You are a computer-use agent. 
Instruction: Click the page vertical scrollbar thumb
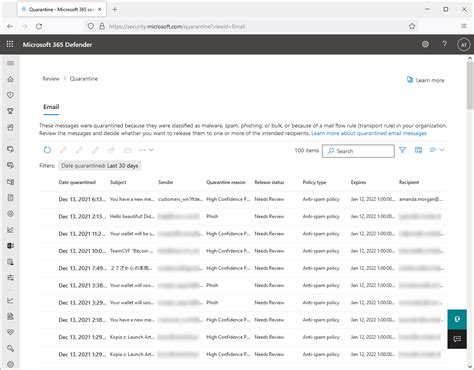(x=470, y=86)
